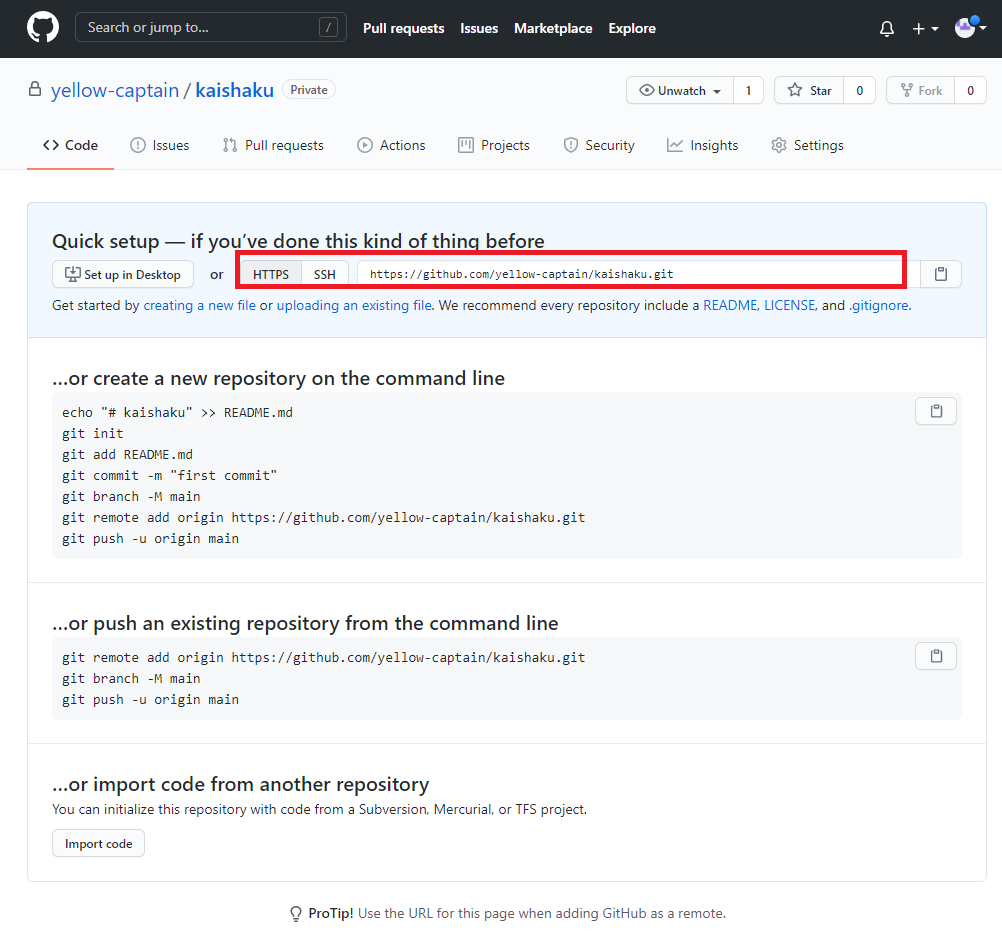The height and width of the screenshot is (931, 1002).
Task: Copy the push existing repository commands
Action: coord(936,656)
